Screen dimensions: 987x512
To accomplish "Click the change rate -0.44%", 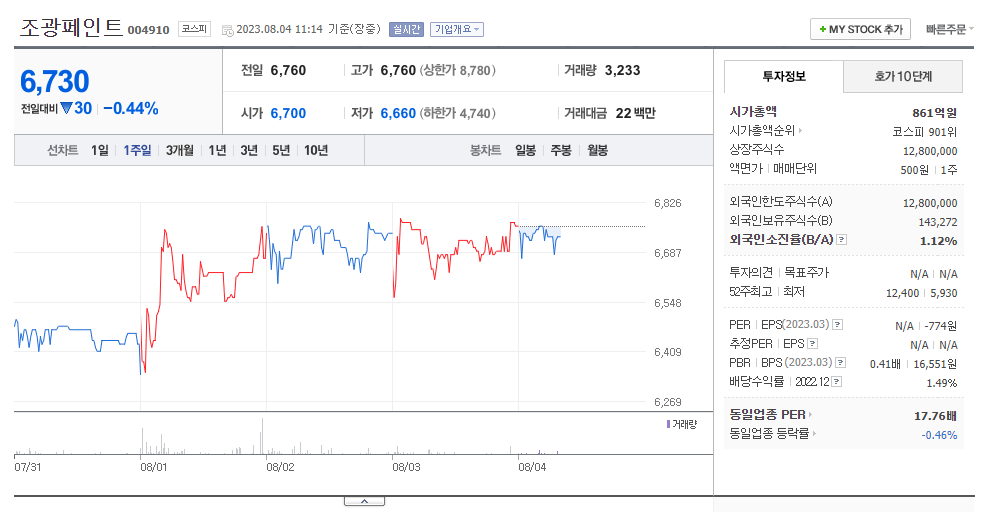I will pyautogui.click(x=131, y=108).
